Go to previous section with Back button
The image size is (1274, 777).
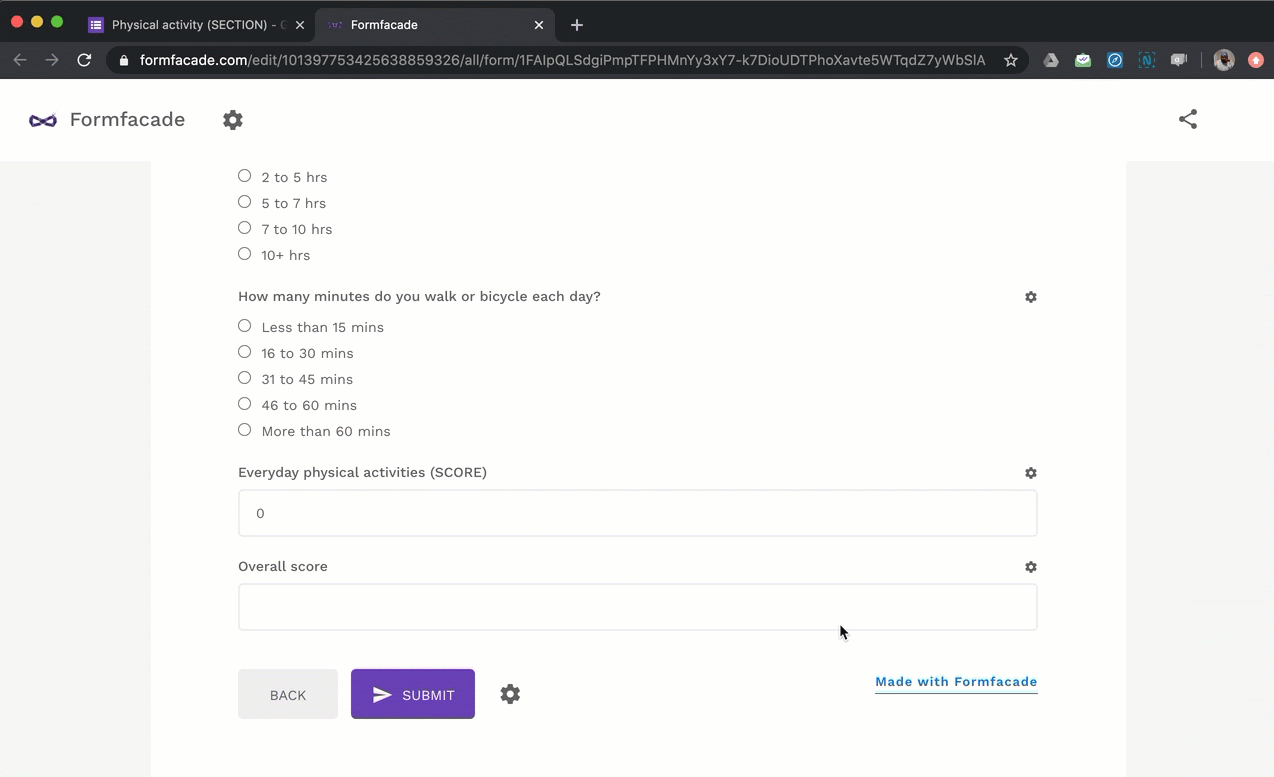[288, 694]
